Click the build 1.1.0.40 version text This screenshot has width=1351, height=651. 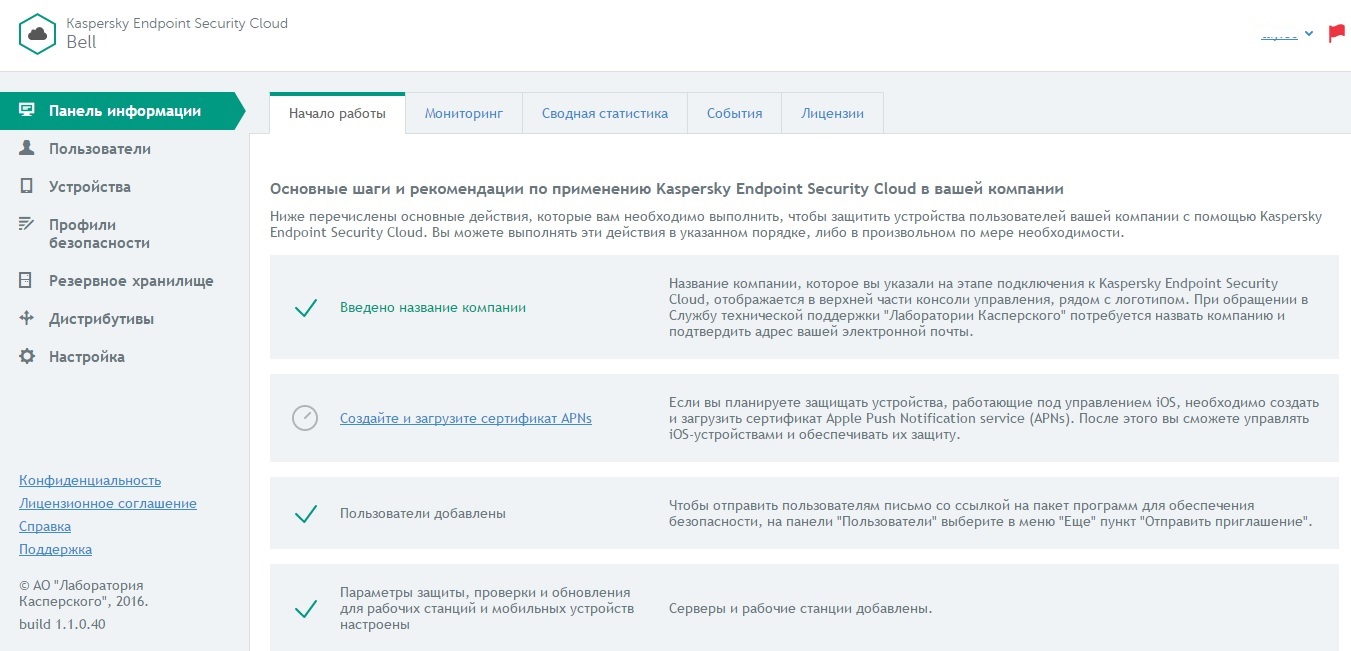tap(62, 625)
